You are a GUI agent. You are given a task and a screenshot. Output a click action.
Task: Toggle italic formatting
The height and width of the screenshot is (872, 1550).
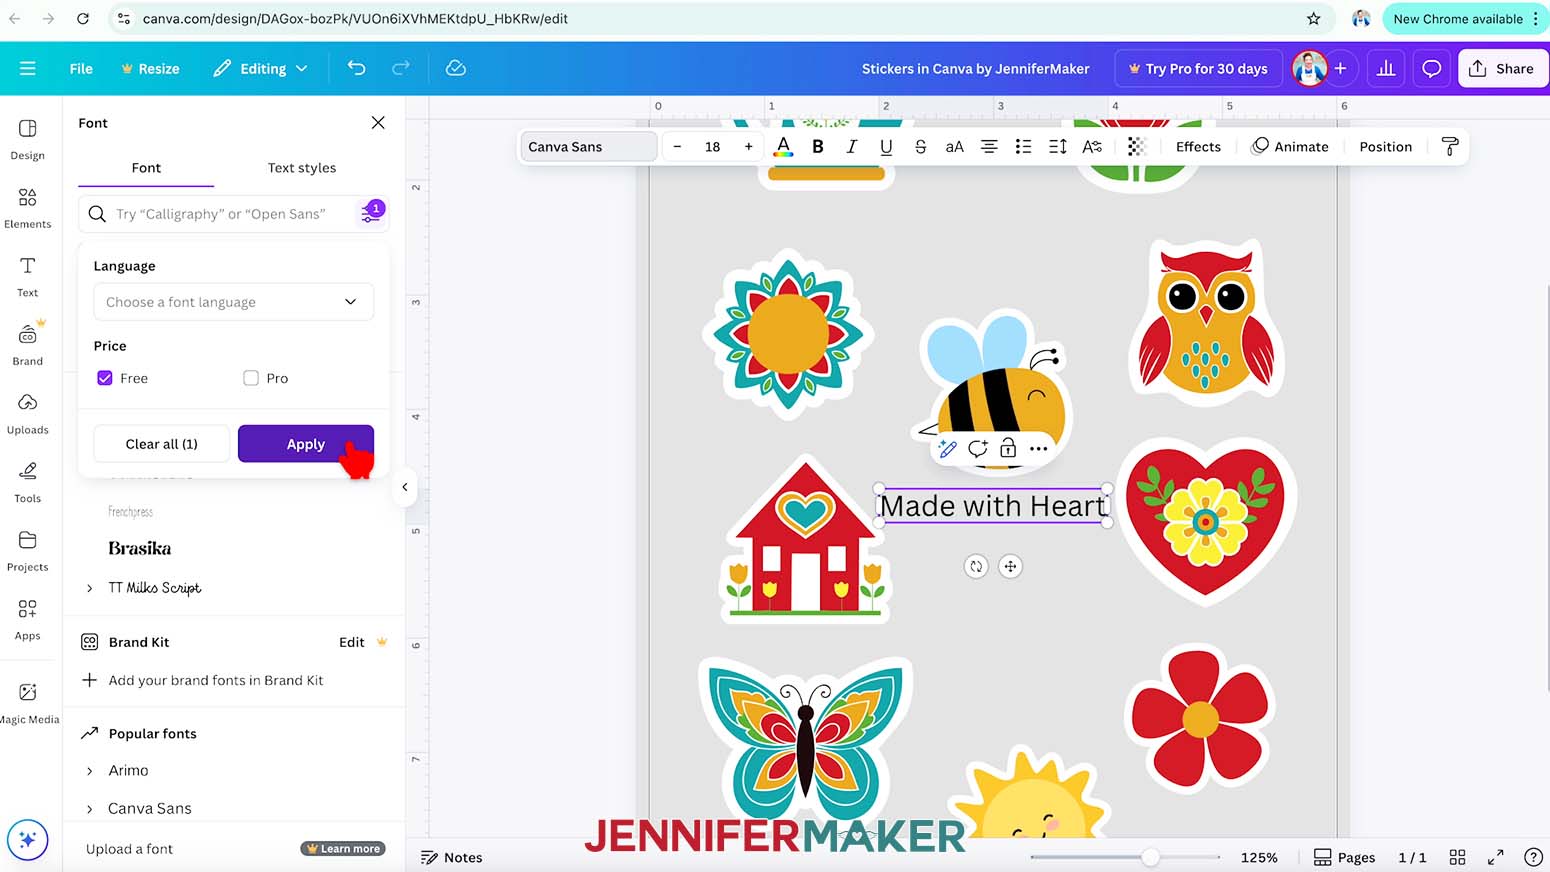852,147
